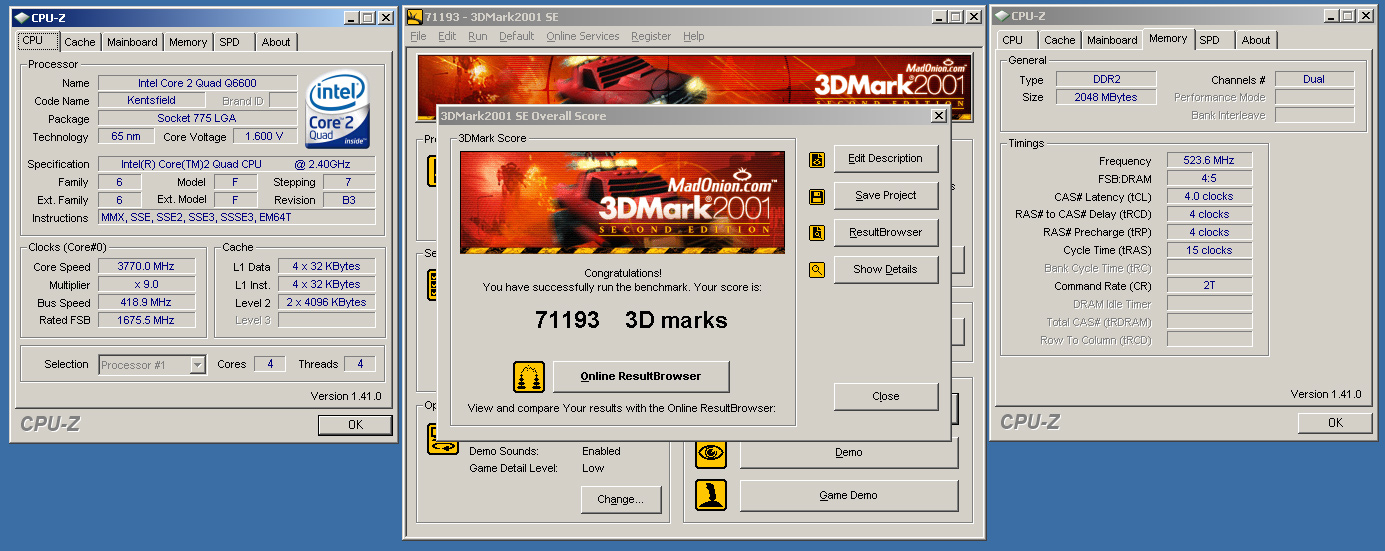Viewport: 1385px width, 551px height.
Task: Click the Core Voltage 1.600 V field
Action: pyautogui.click(x=265, y=137)
